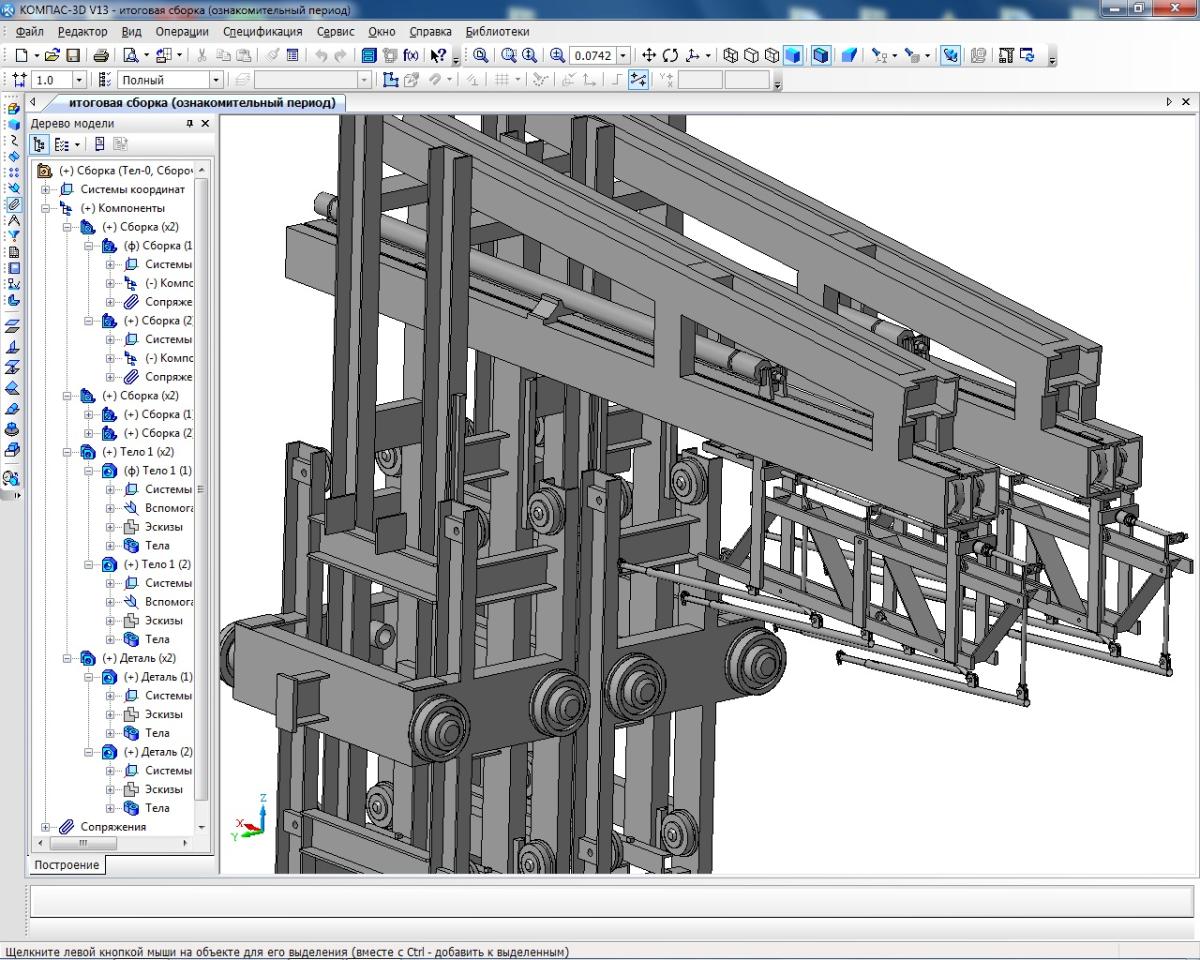
Task: Select the Сопряжения tree item
Action: [x=113, y=827]
